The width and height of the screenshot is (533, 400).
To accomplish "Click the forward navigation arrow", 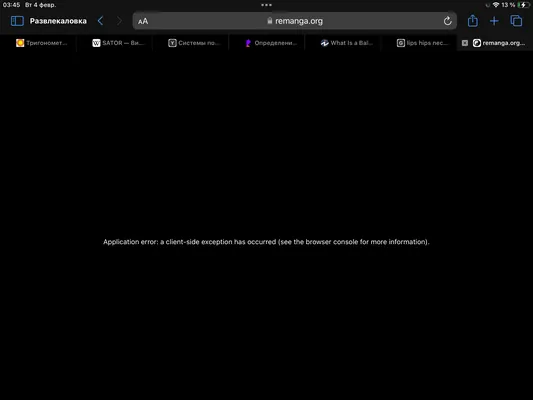I will tap(119, 21).
